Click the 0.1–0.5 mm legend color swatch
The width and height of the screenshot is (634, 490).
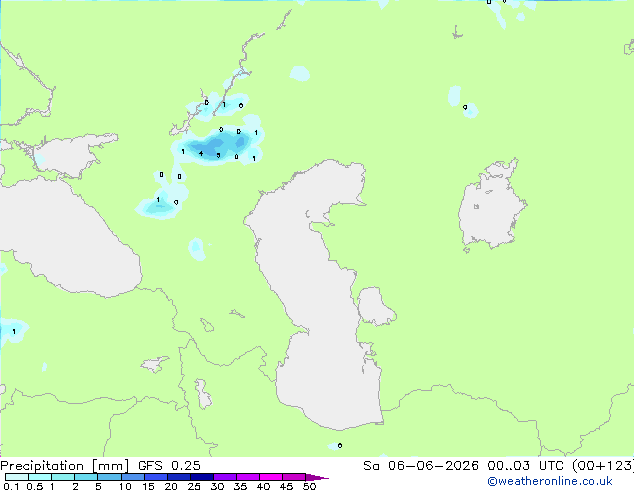coord(17,477)
